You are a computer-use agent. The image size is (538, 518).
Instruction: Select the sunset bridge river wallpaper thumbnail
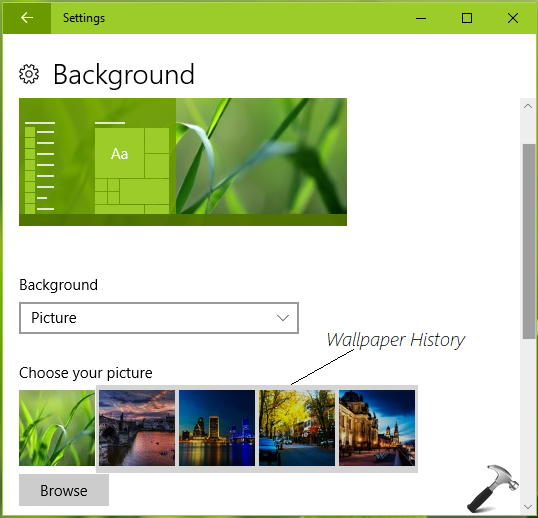click(137, 428)
